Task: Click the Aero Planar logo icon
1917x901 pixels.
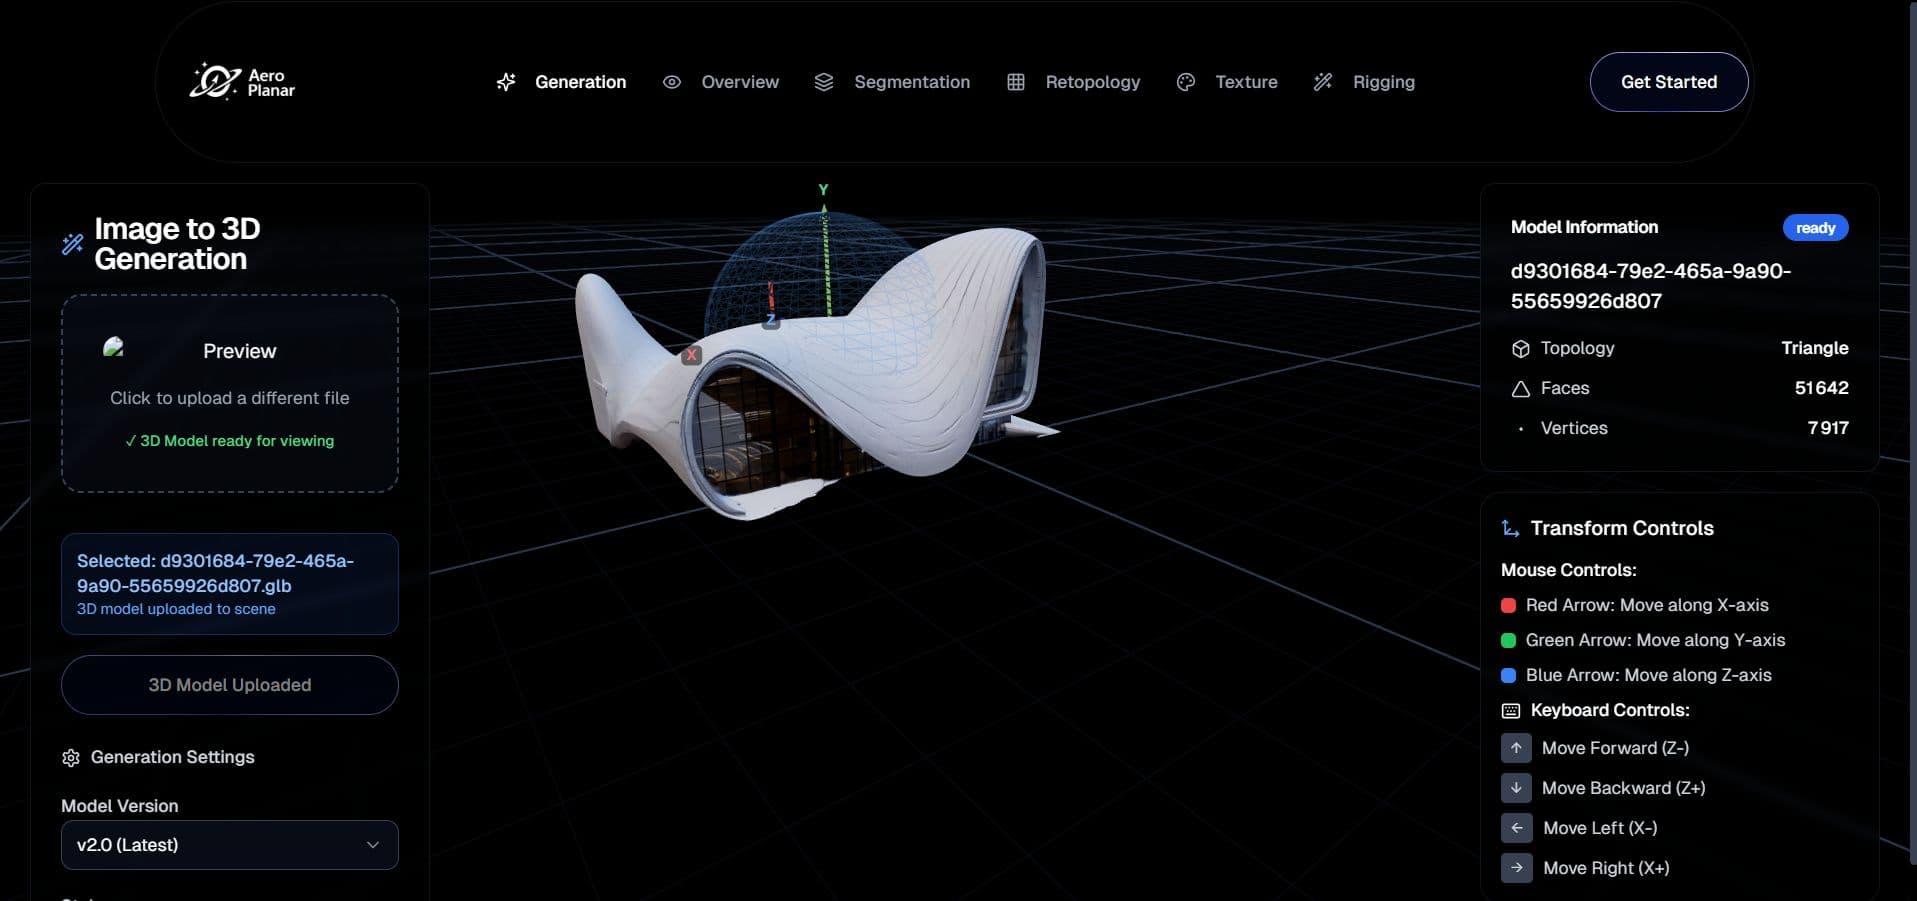Action: tap(214, 81)
